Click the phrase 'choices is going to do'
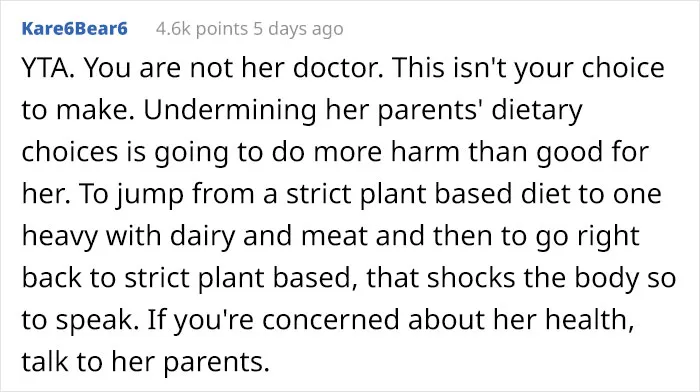 (x=163, y=152)
